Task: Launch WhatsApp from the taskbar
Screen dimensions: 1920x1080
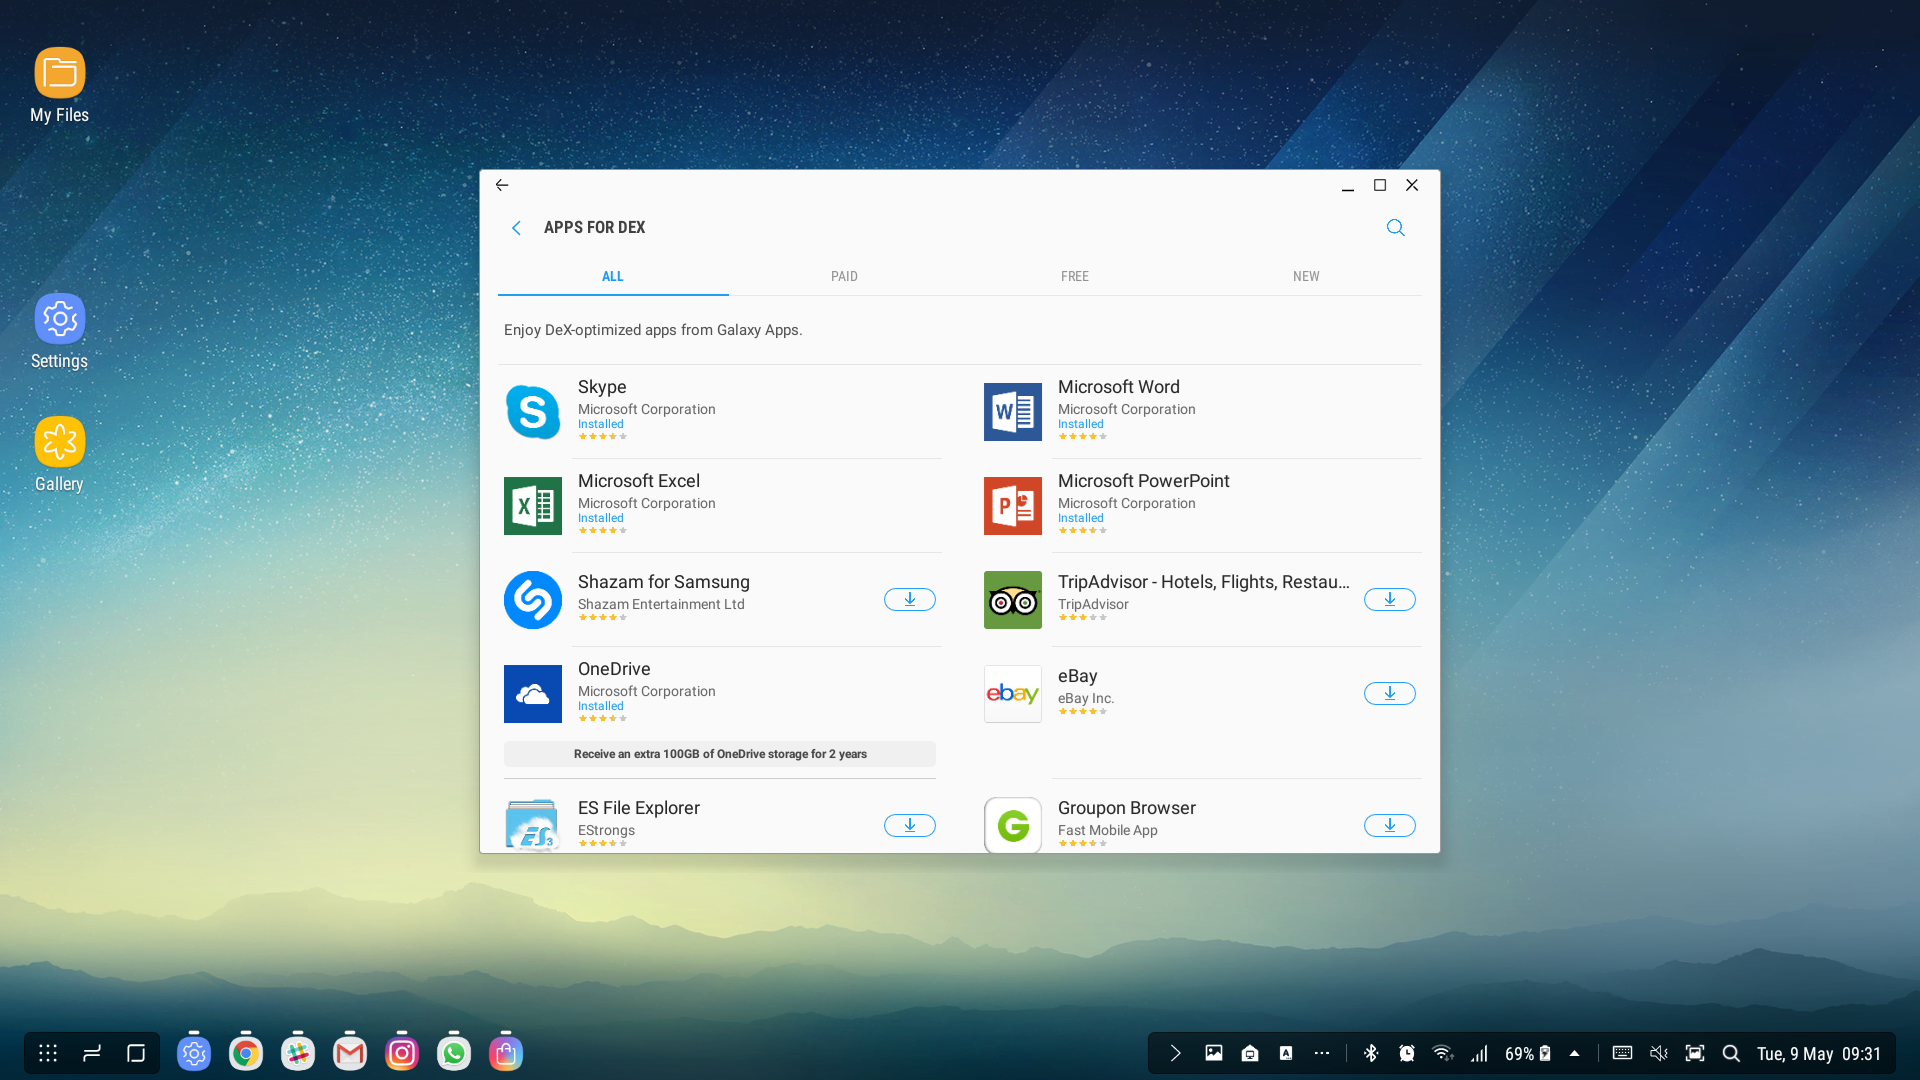Action: click(454, 1053)
